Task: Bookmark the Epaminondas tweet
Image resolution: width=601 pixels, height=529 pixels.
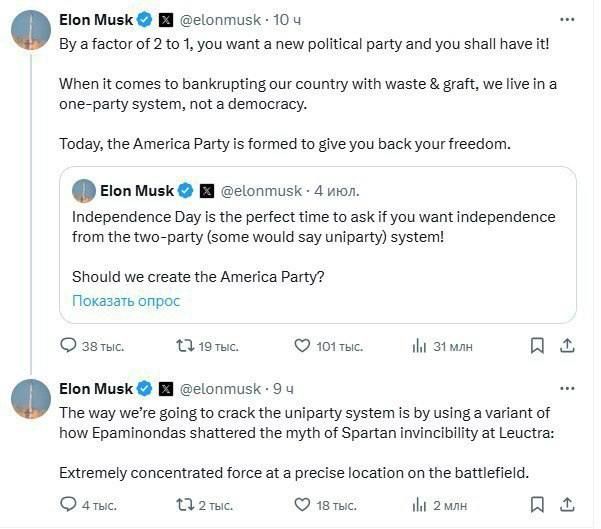Action: click(x=537, y=505)
